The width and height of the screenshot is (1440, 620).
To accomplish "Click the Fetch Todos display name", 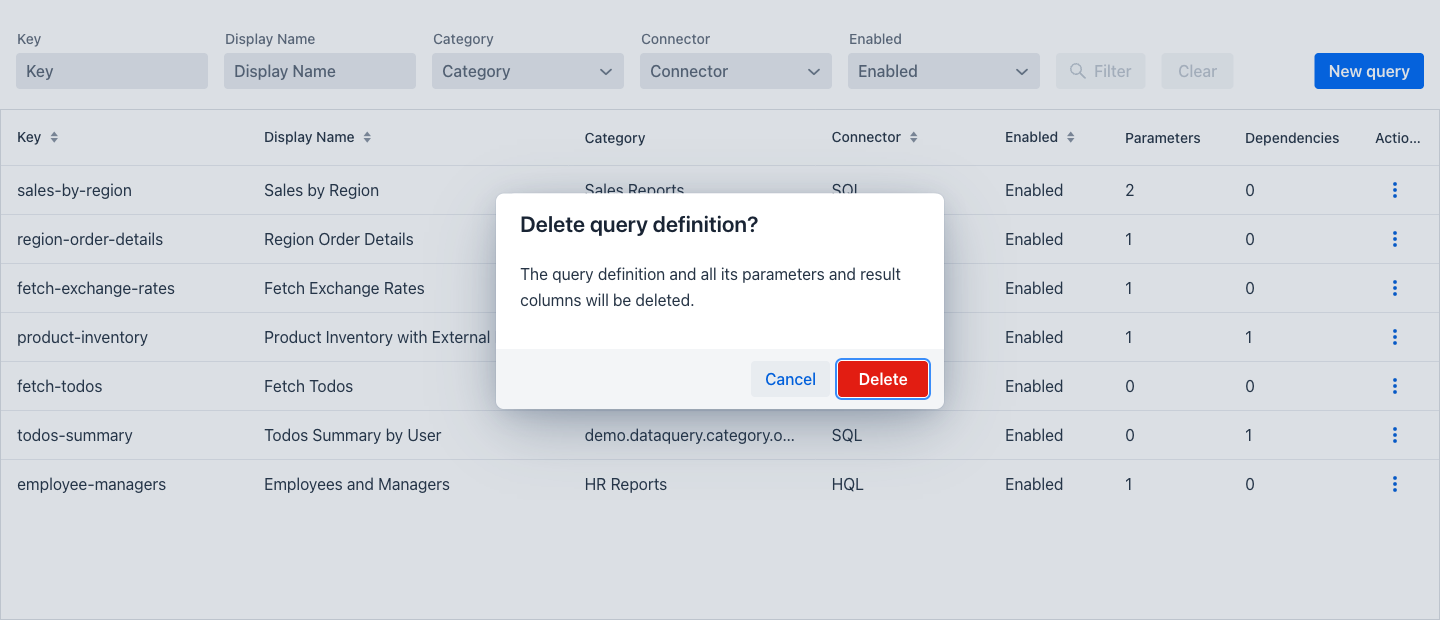I will (x=308, y=386).
